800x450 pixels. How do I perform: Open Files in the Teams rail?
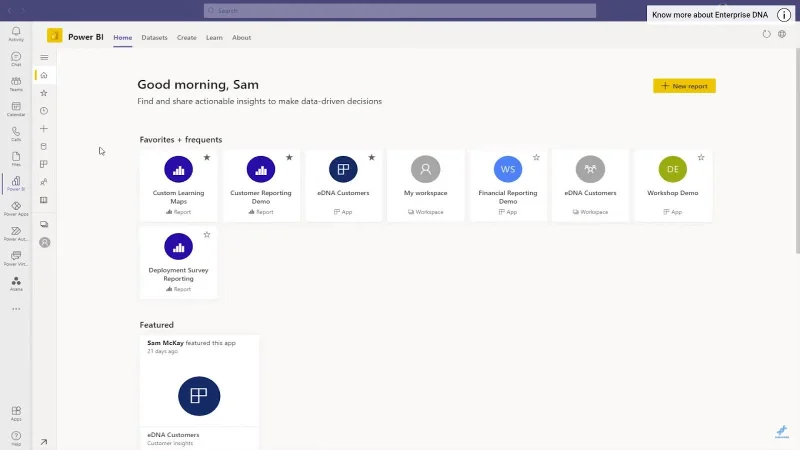(16, 159)
